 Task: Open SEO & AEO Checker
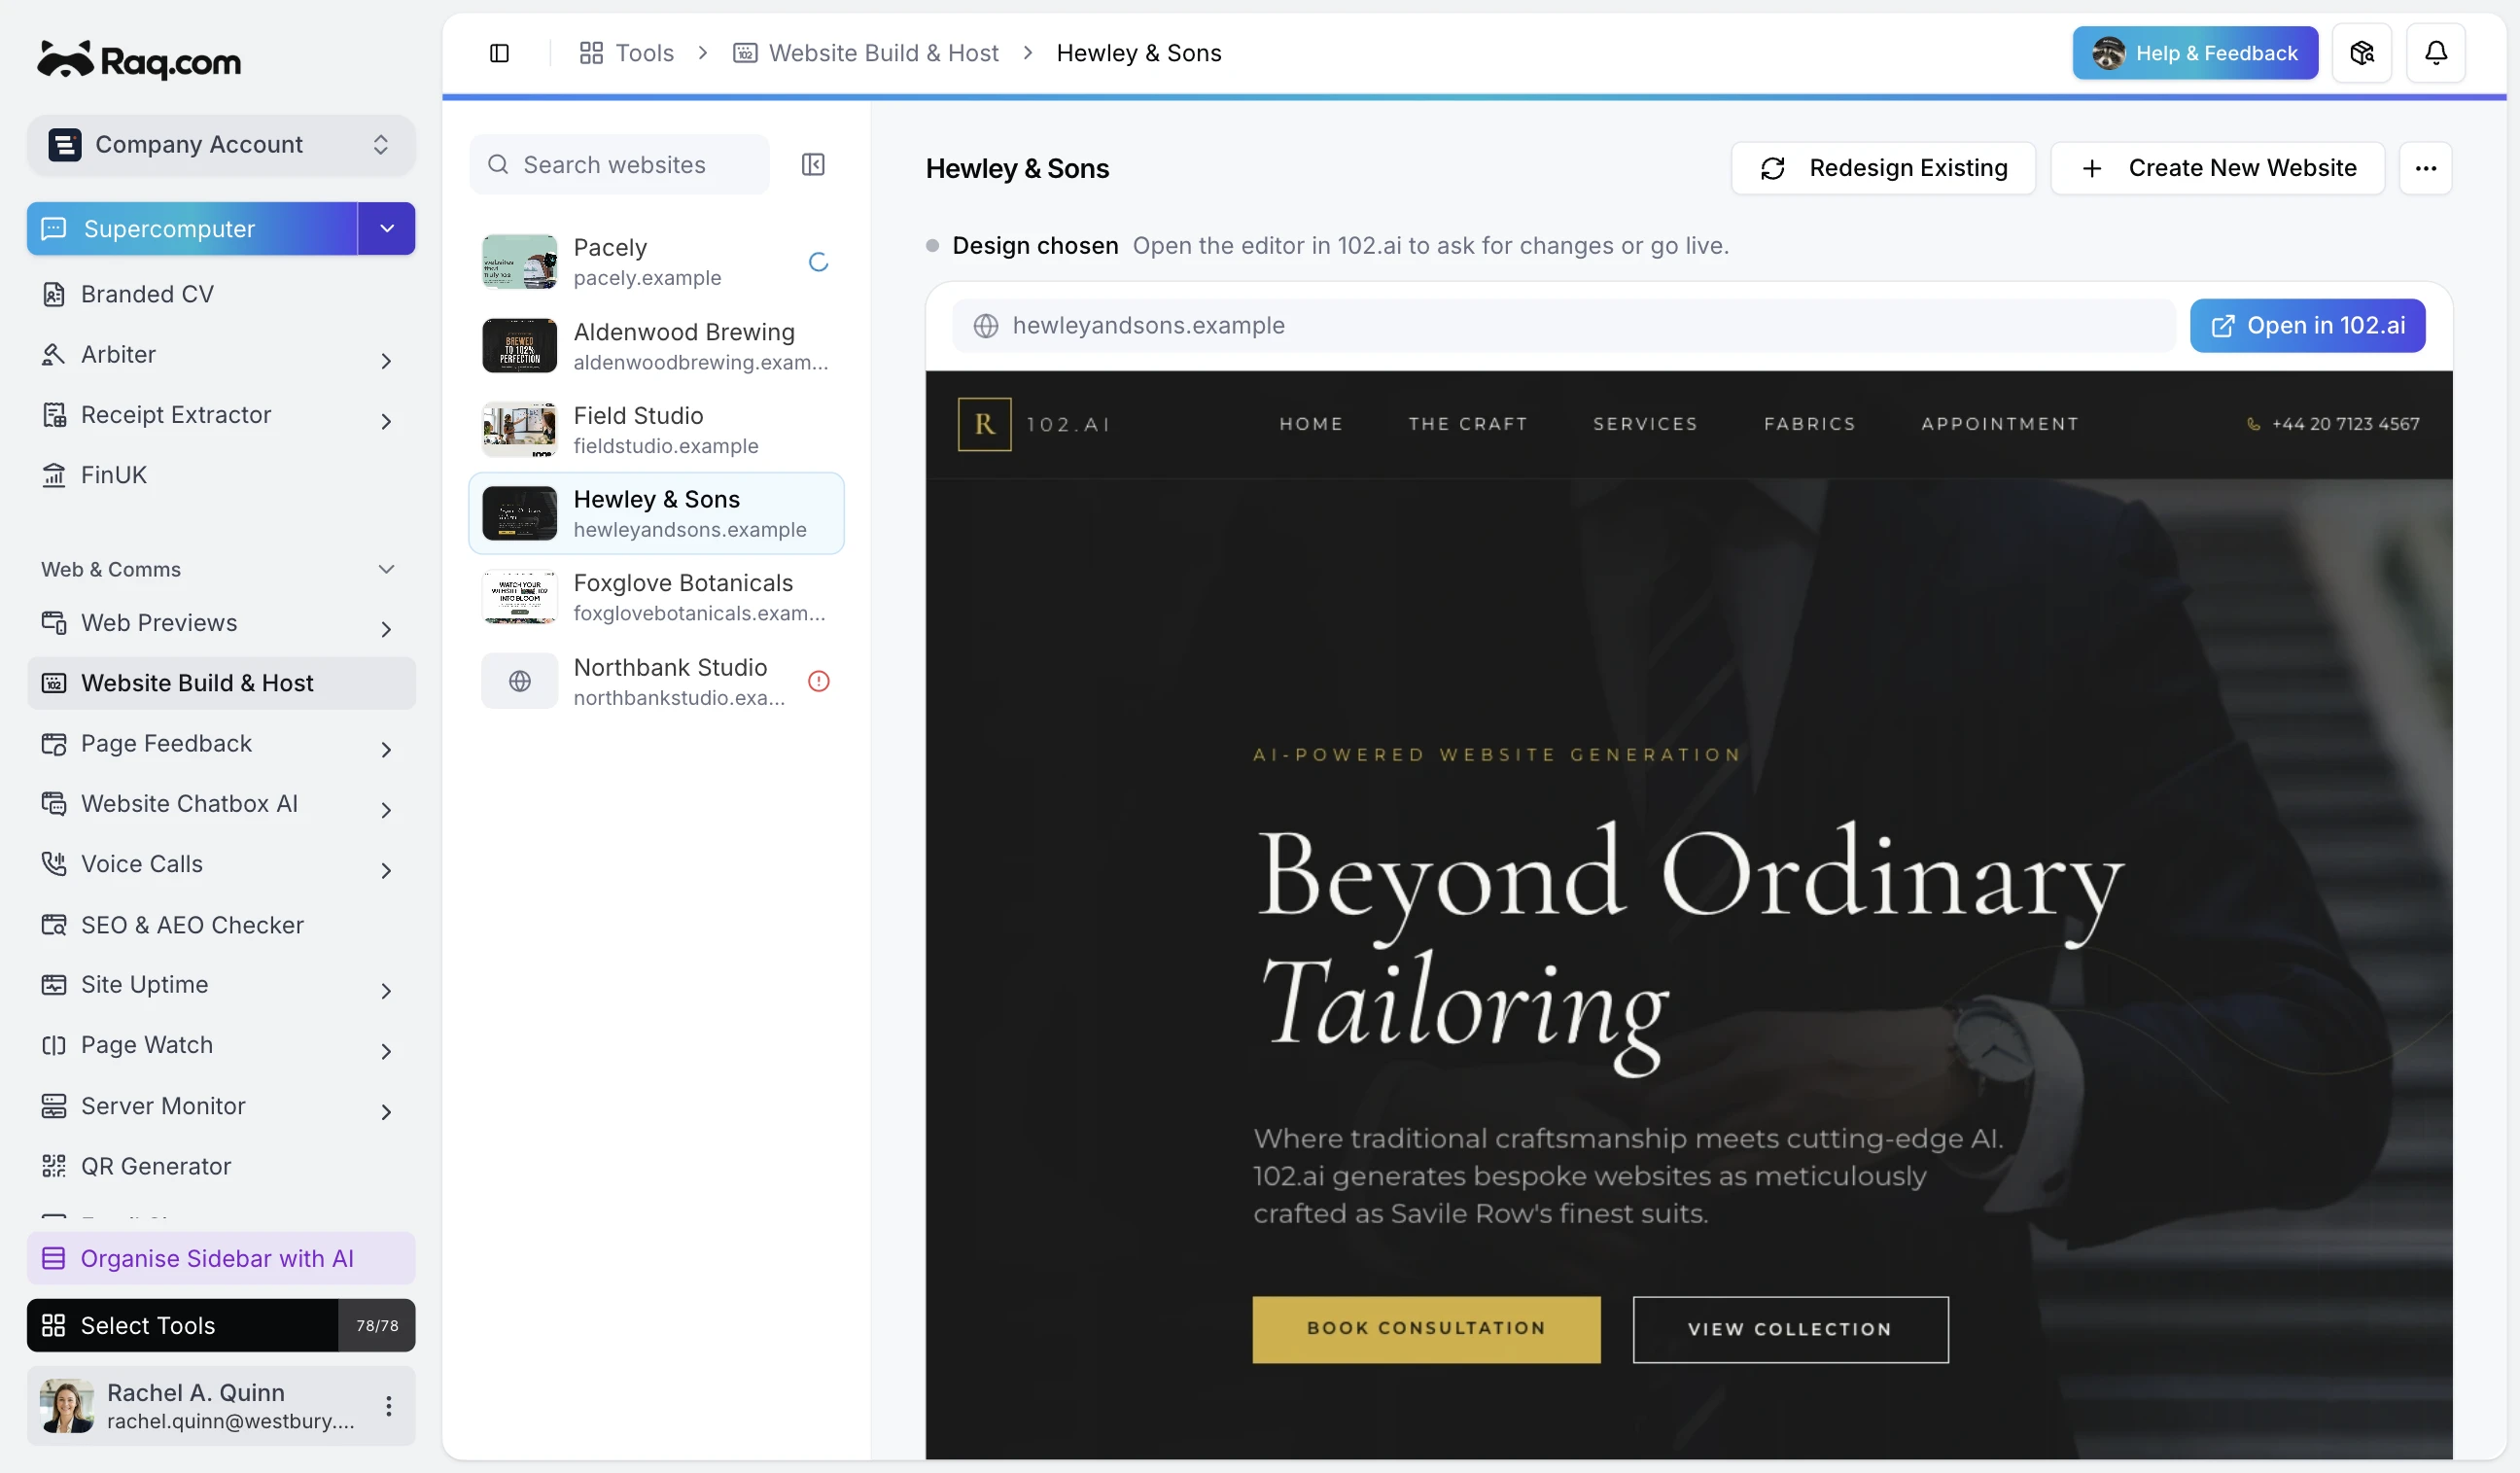click(221, 925)
